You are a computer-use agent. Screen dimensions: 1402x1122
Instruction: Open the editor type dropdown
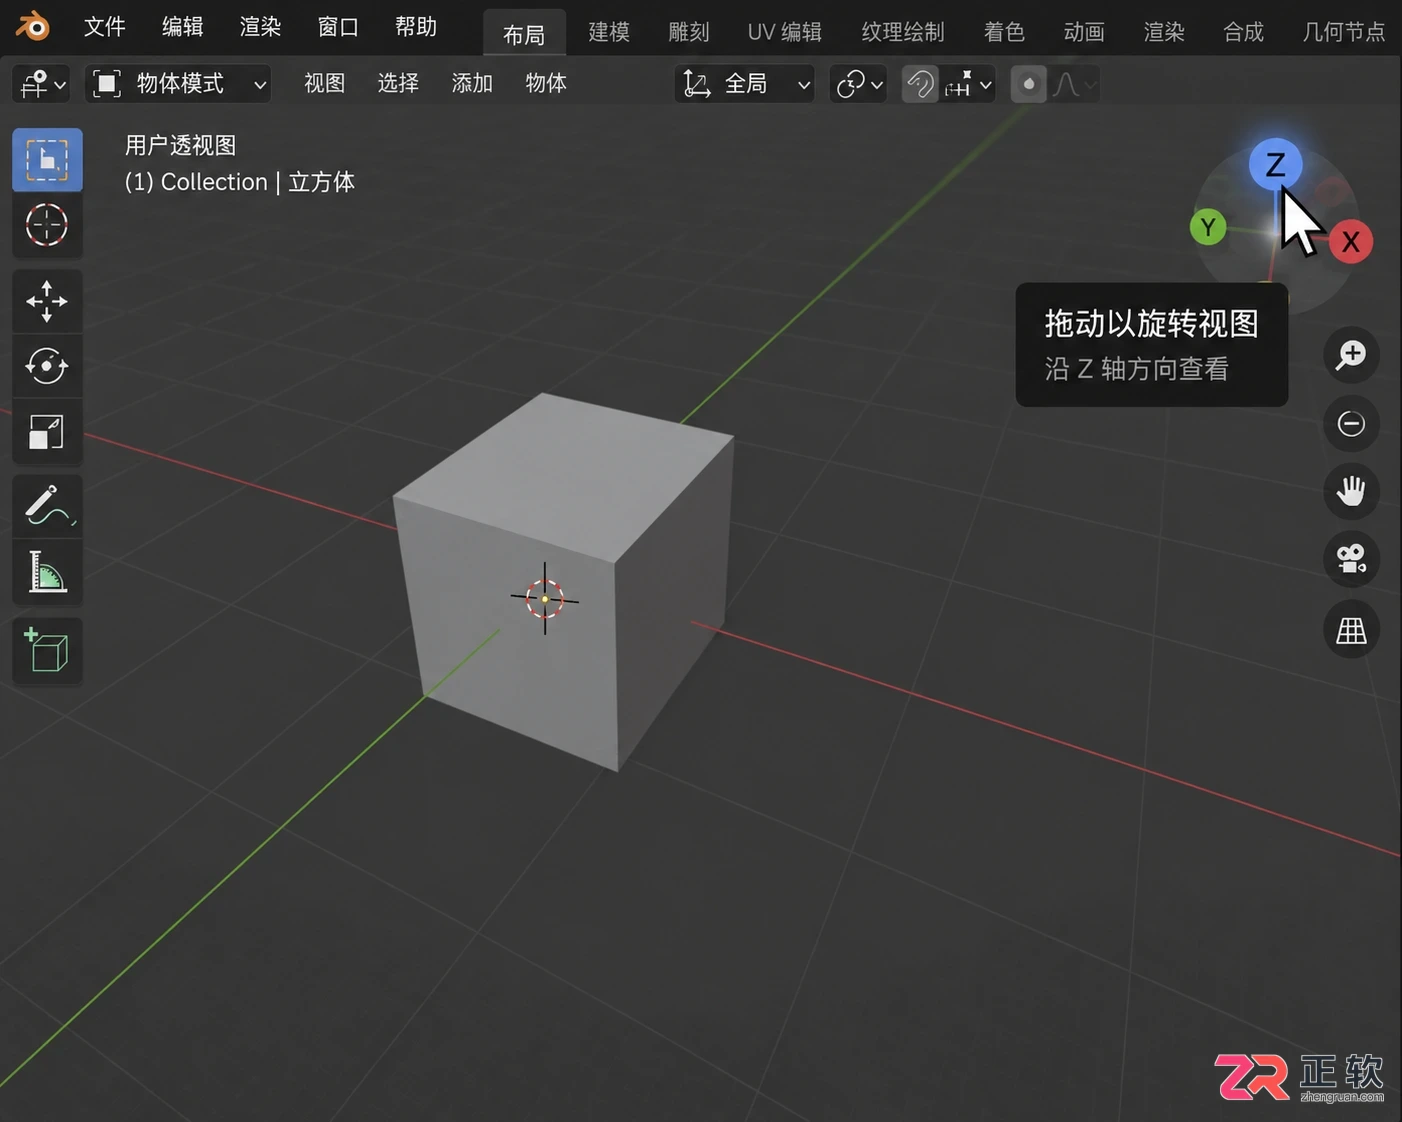(x=42, y=84)
